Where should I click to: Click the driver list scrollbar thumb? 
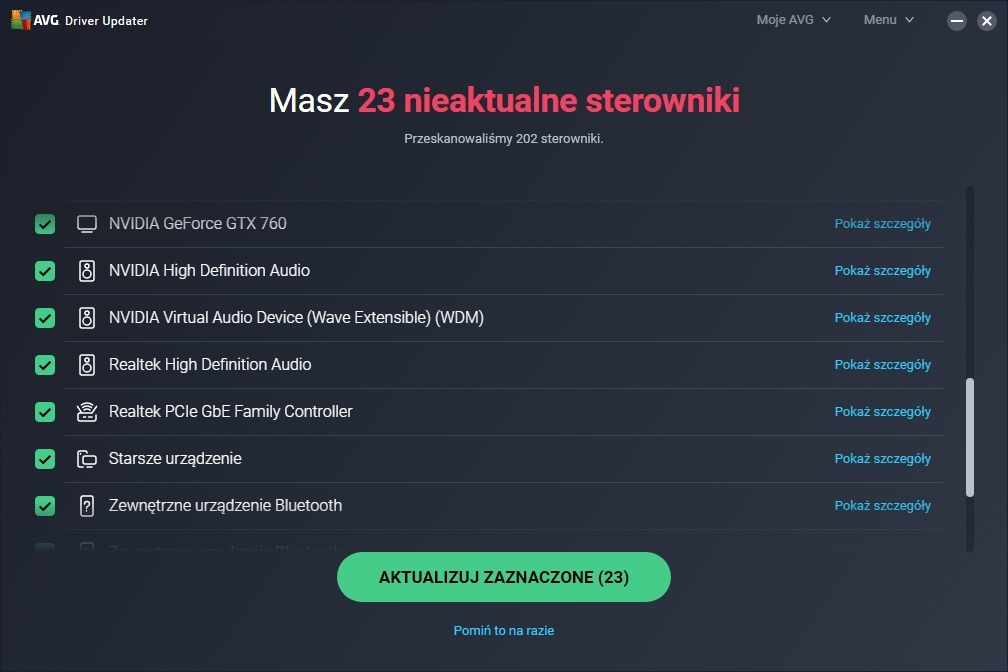pyautogui.click(x=969, y=437)
